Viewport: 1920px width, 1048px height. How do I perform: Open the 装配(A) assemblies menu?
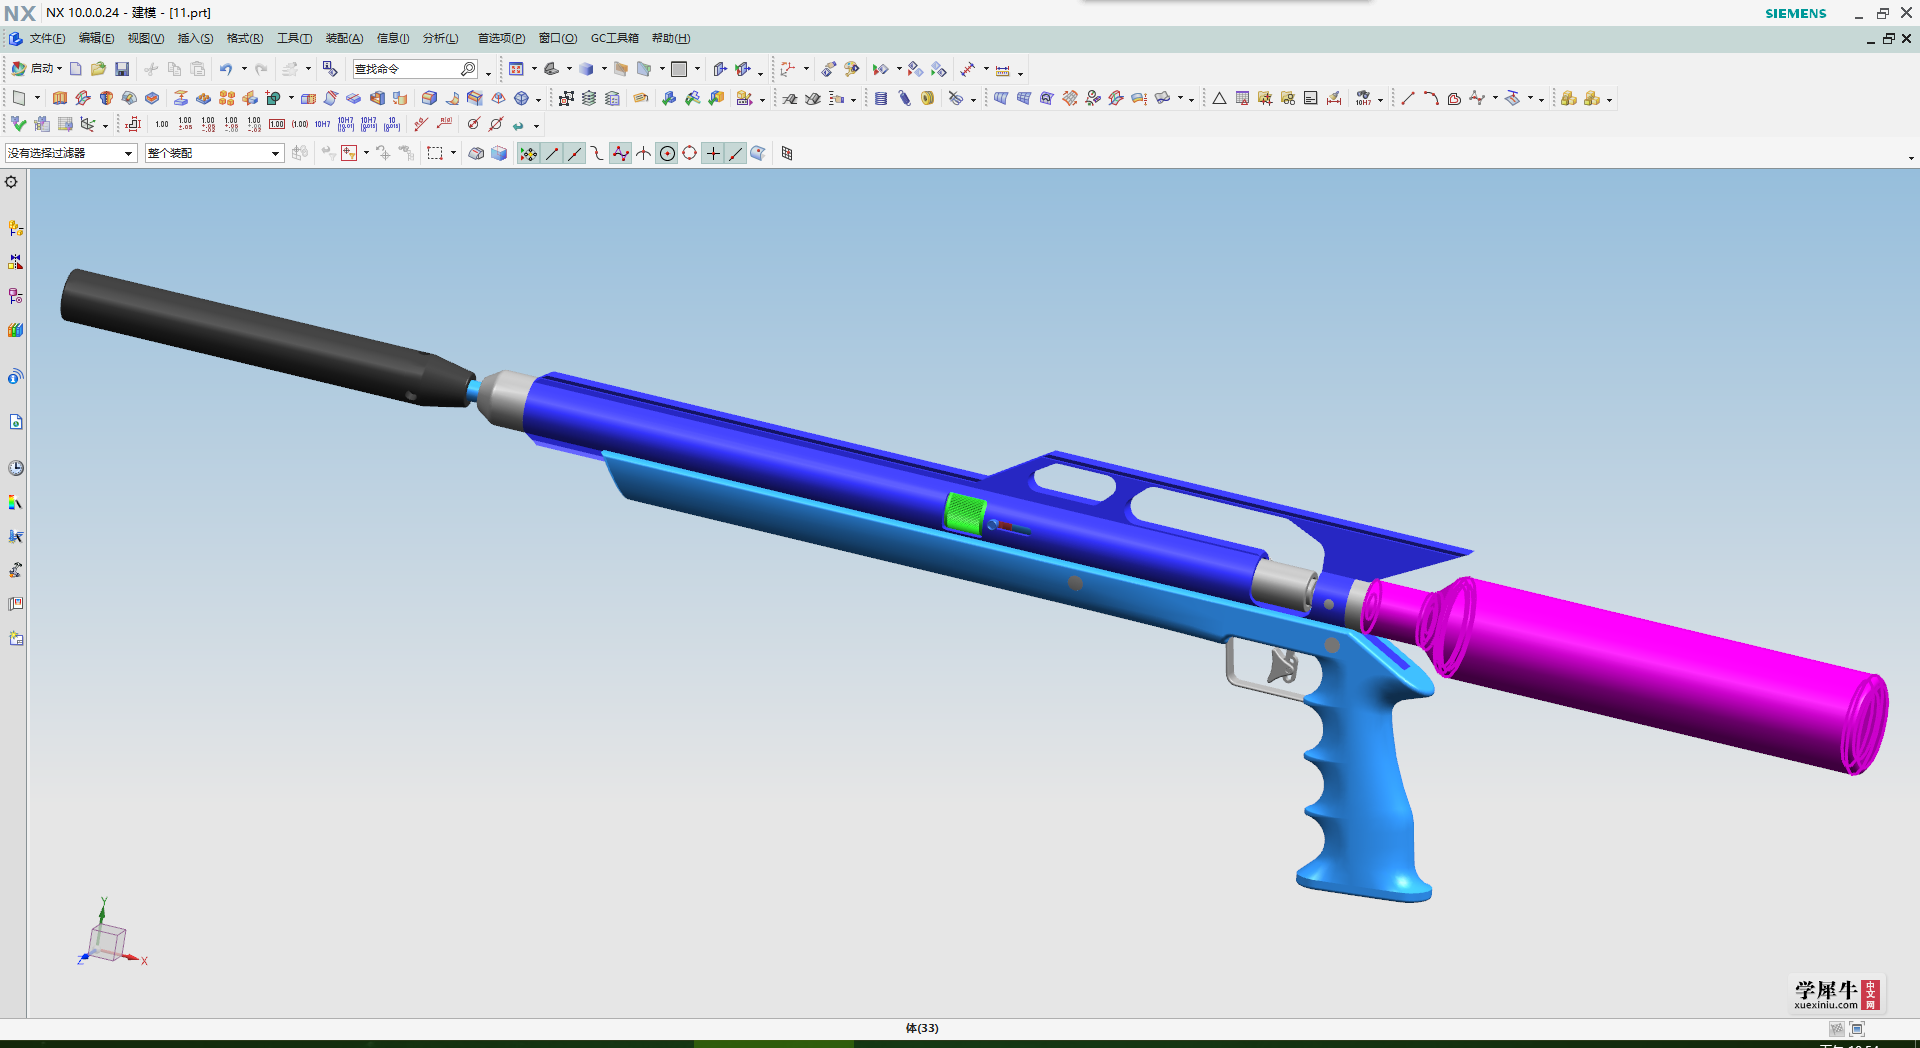[344, 38]
